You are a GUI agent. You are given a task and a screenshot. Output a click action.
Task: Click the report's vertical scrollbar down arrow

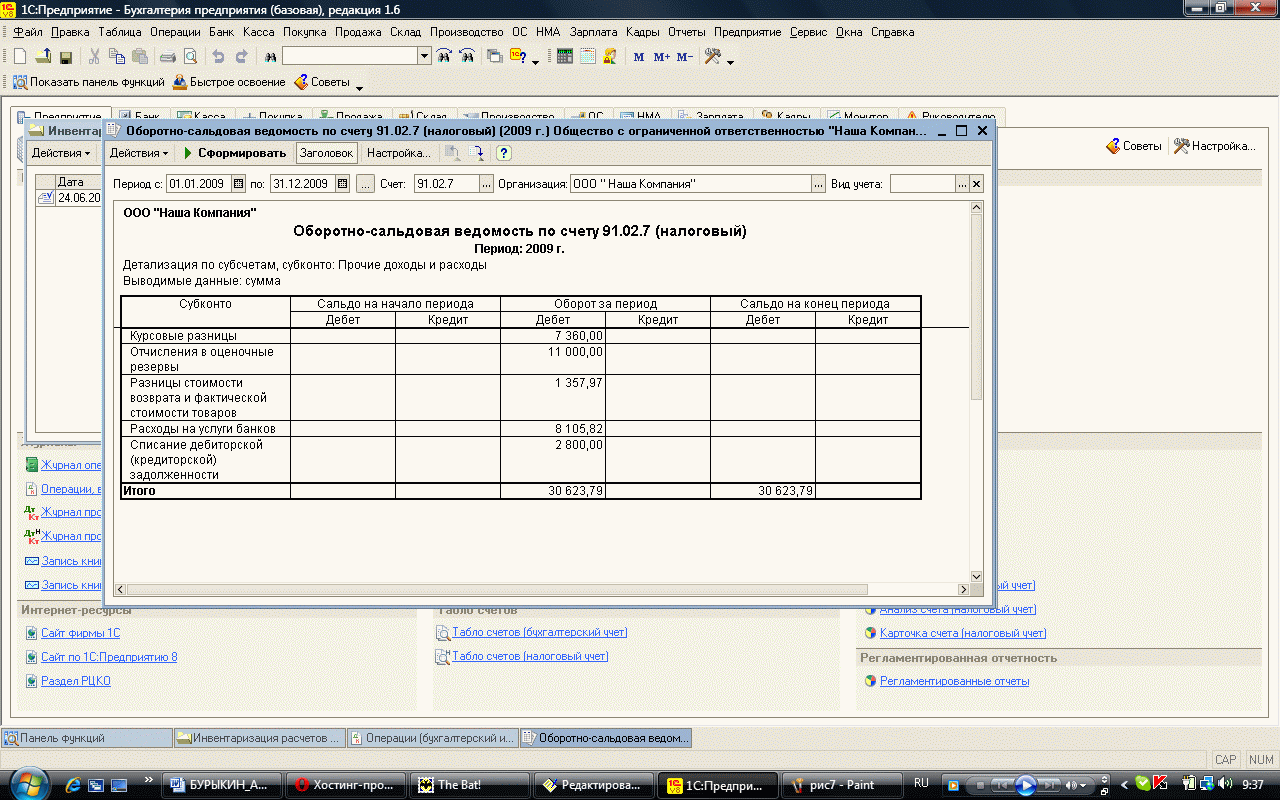[x=977, y=577]
